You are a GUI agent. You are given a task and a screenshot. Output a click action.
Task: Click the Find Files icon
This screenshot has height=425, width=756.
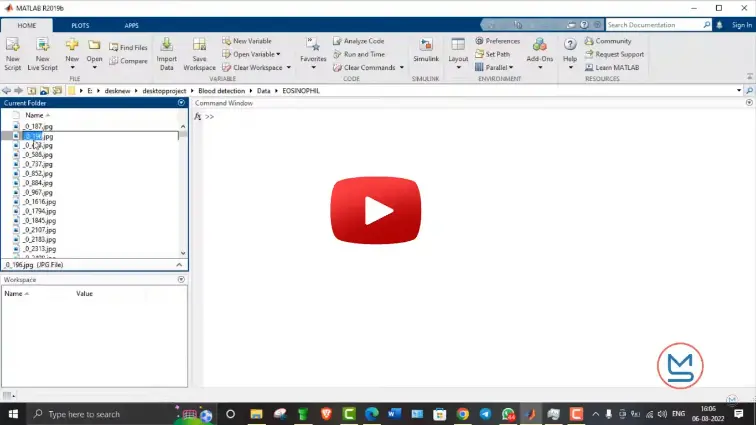pos(127,47)
